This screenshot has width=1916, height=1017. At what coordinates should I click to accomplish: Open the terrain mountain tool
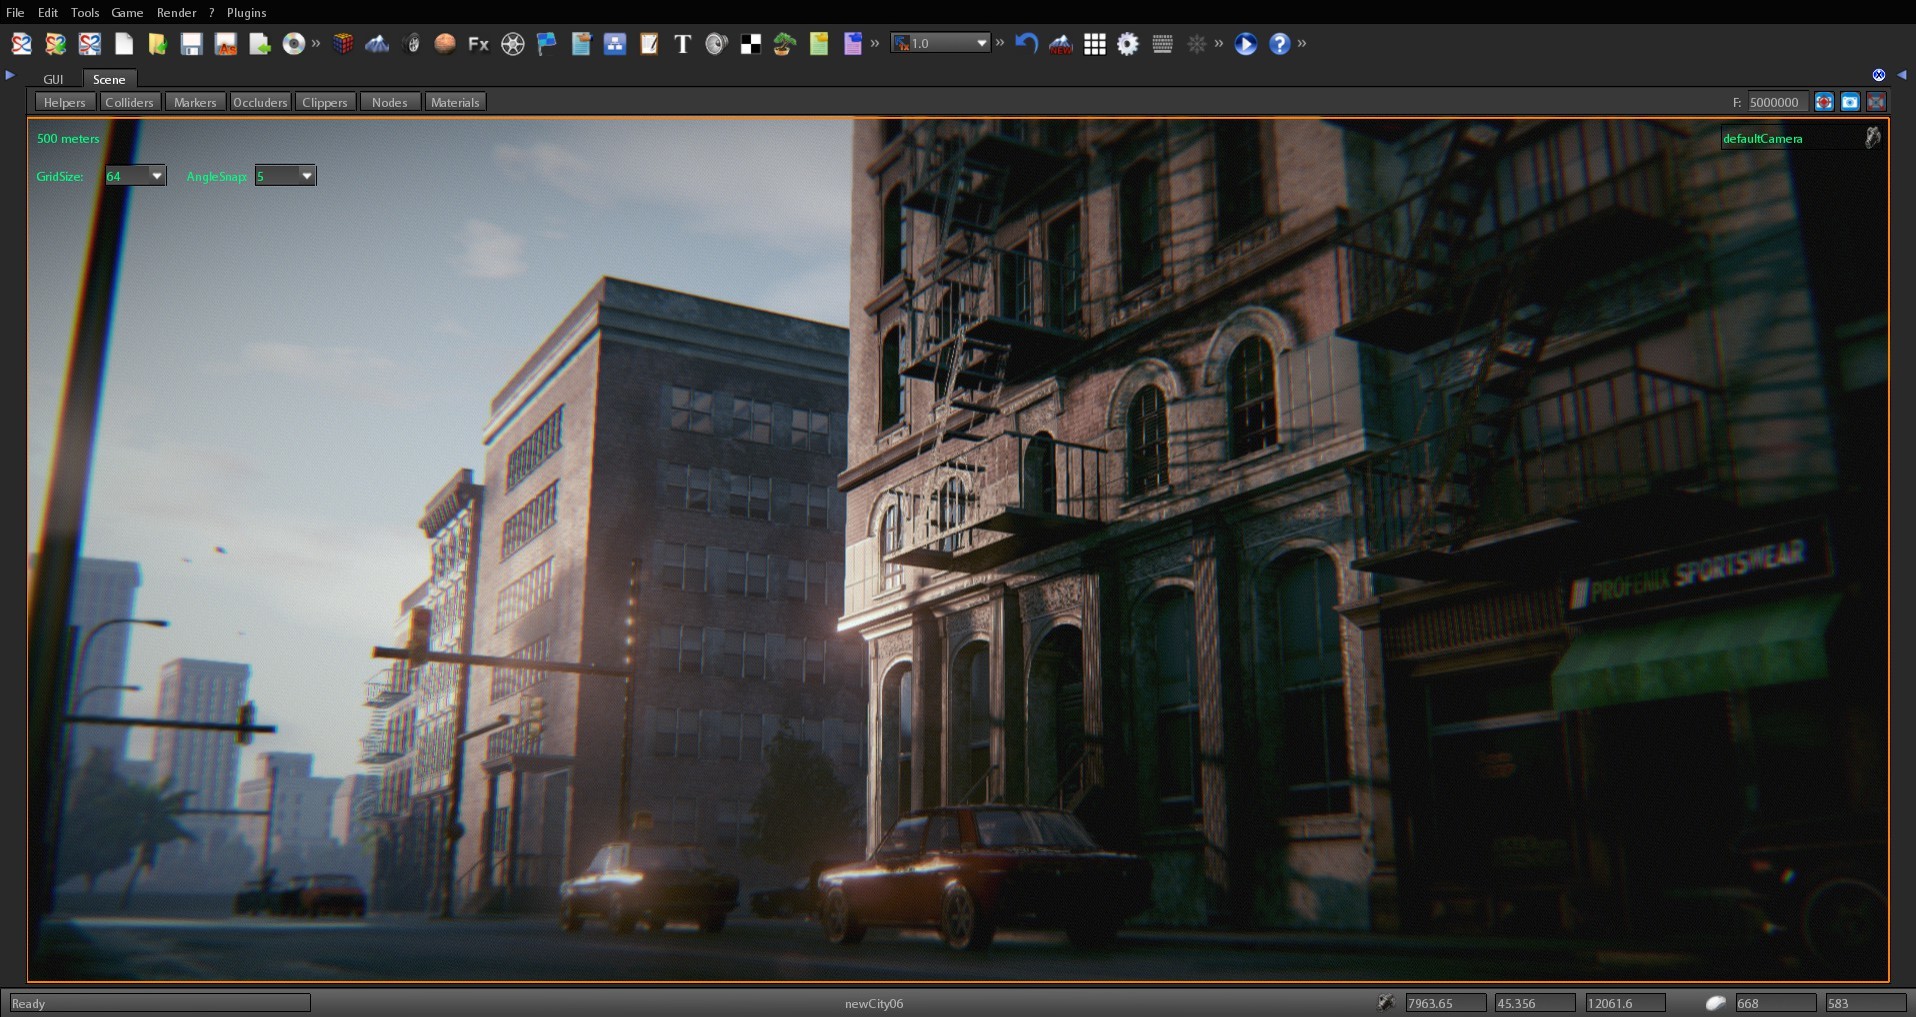pos(377,44)
